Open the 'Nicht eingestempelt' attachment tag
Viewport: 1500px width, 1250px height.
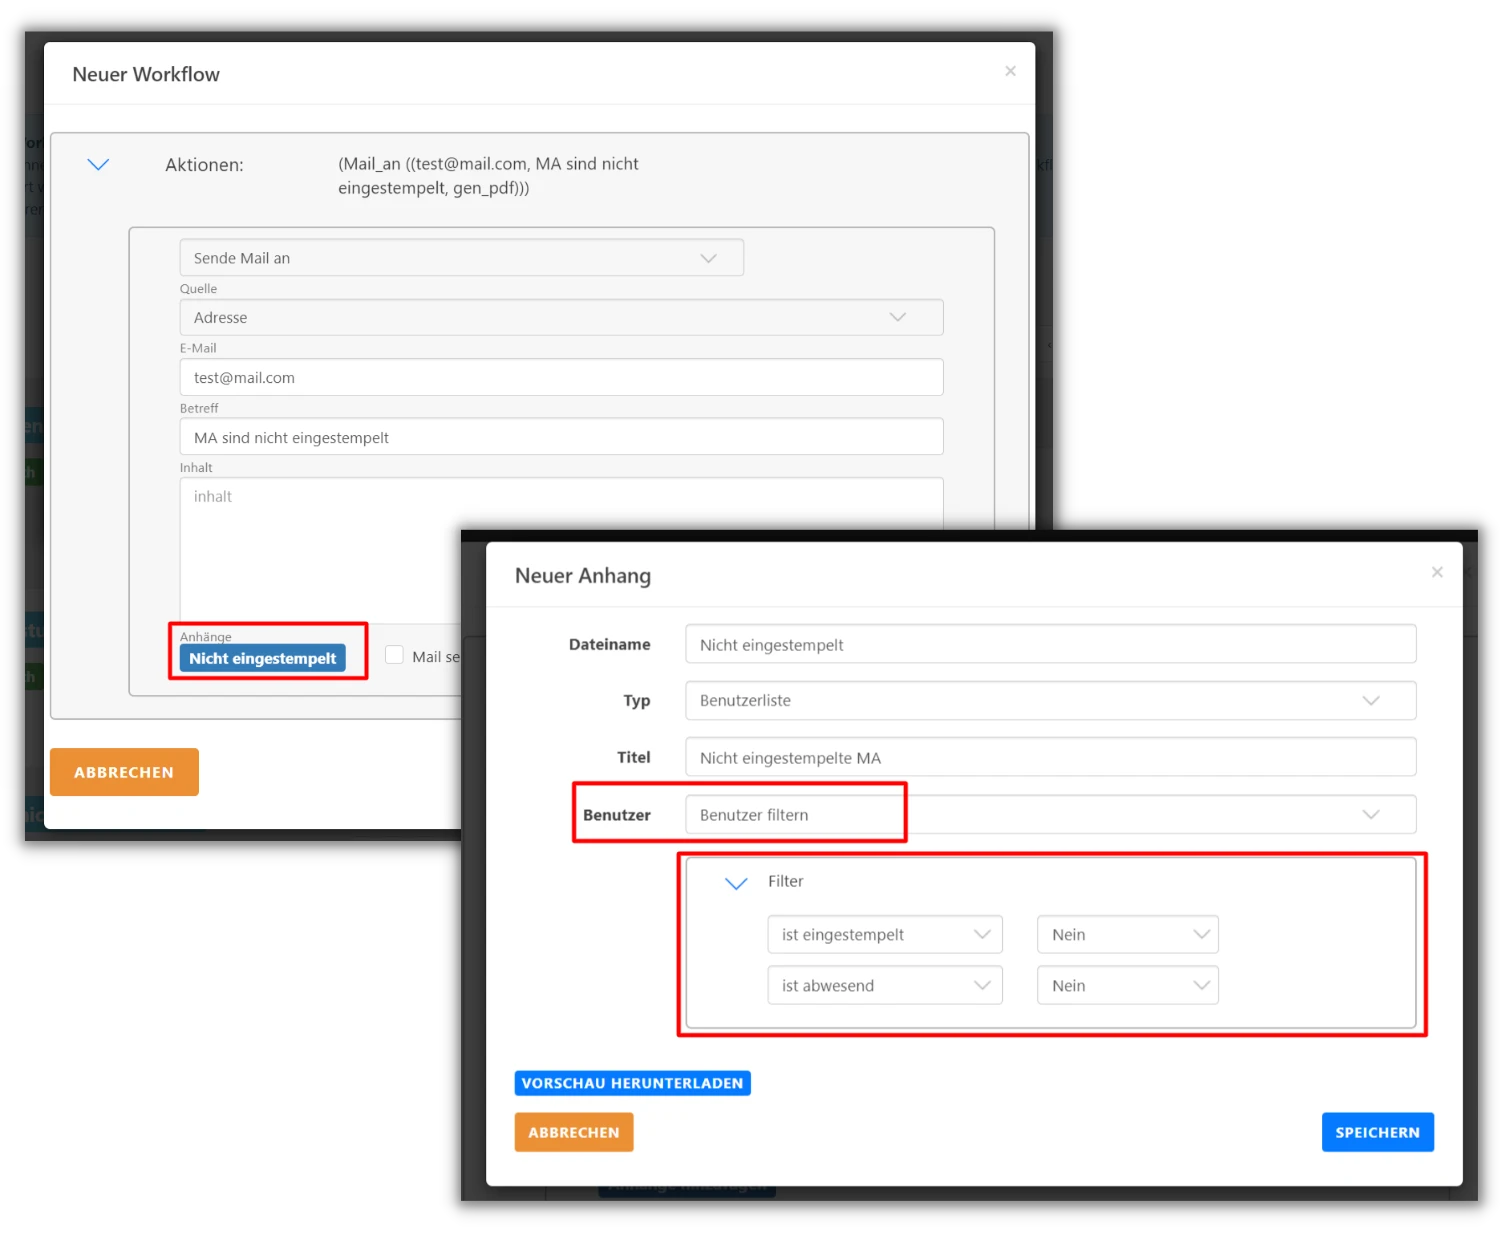pyautogui.click(x=262, y=658)
